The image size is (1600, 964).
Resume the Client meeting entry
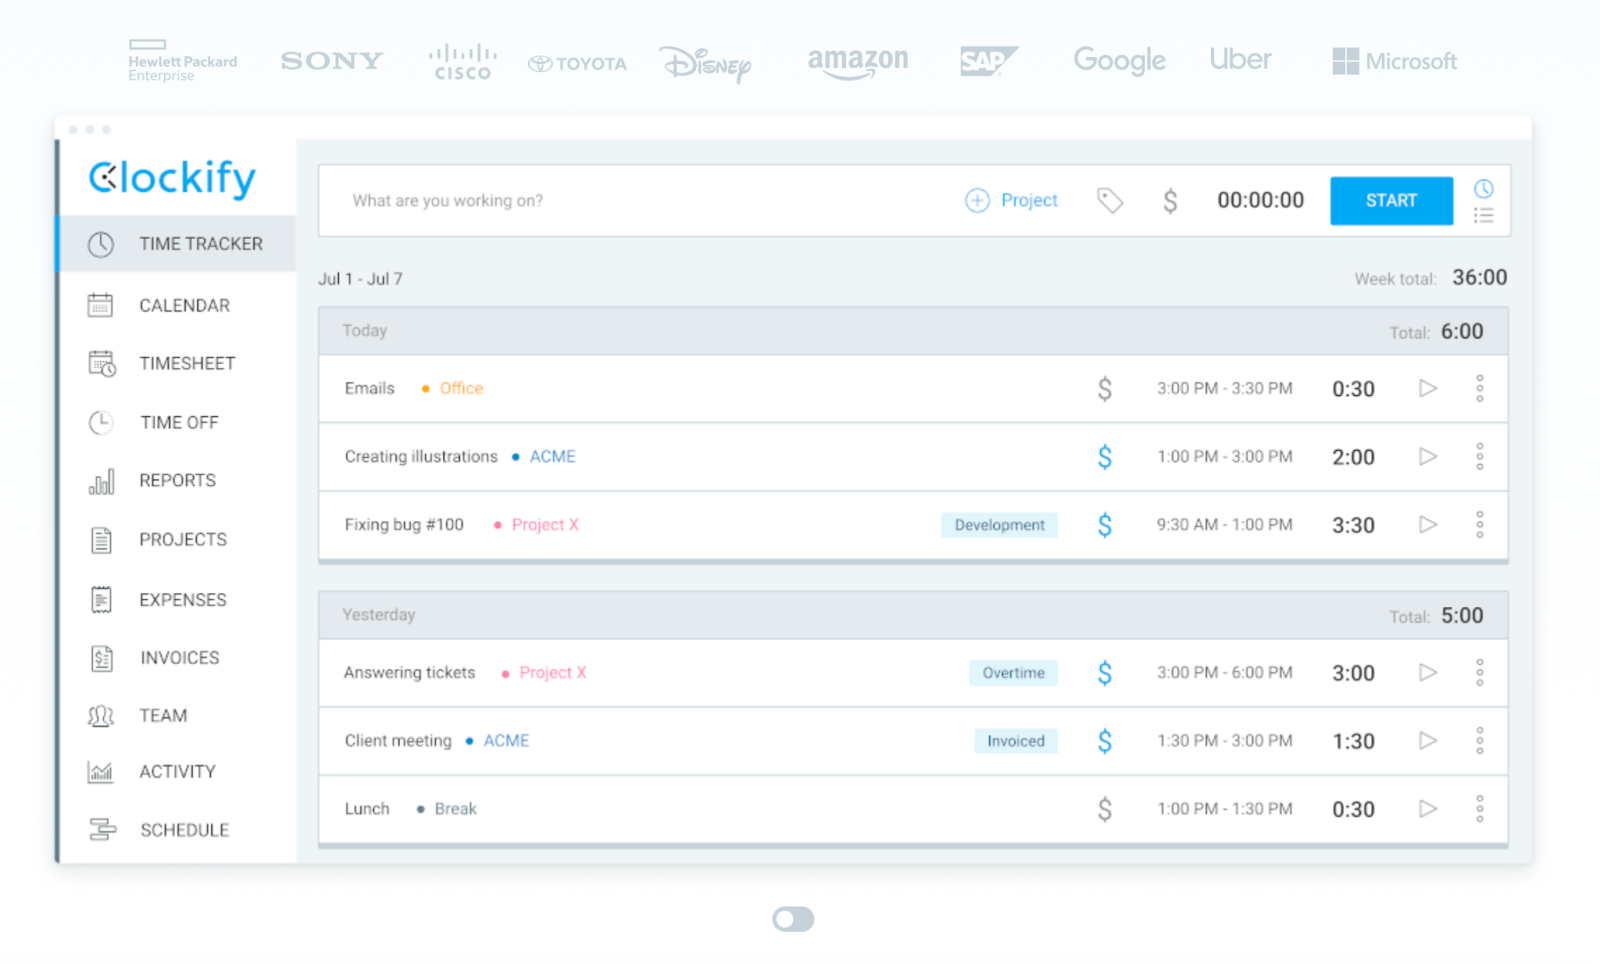click(x=1428, y=740)
